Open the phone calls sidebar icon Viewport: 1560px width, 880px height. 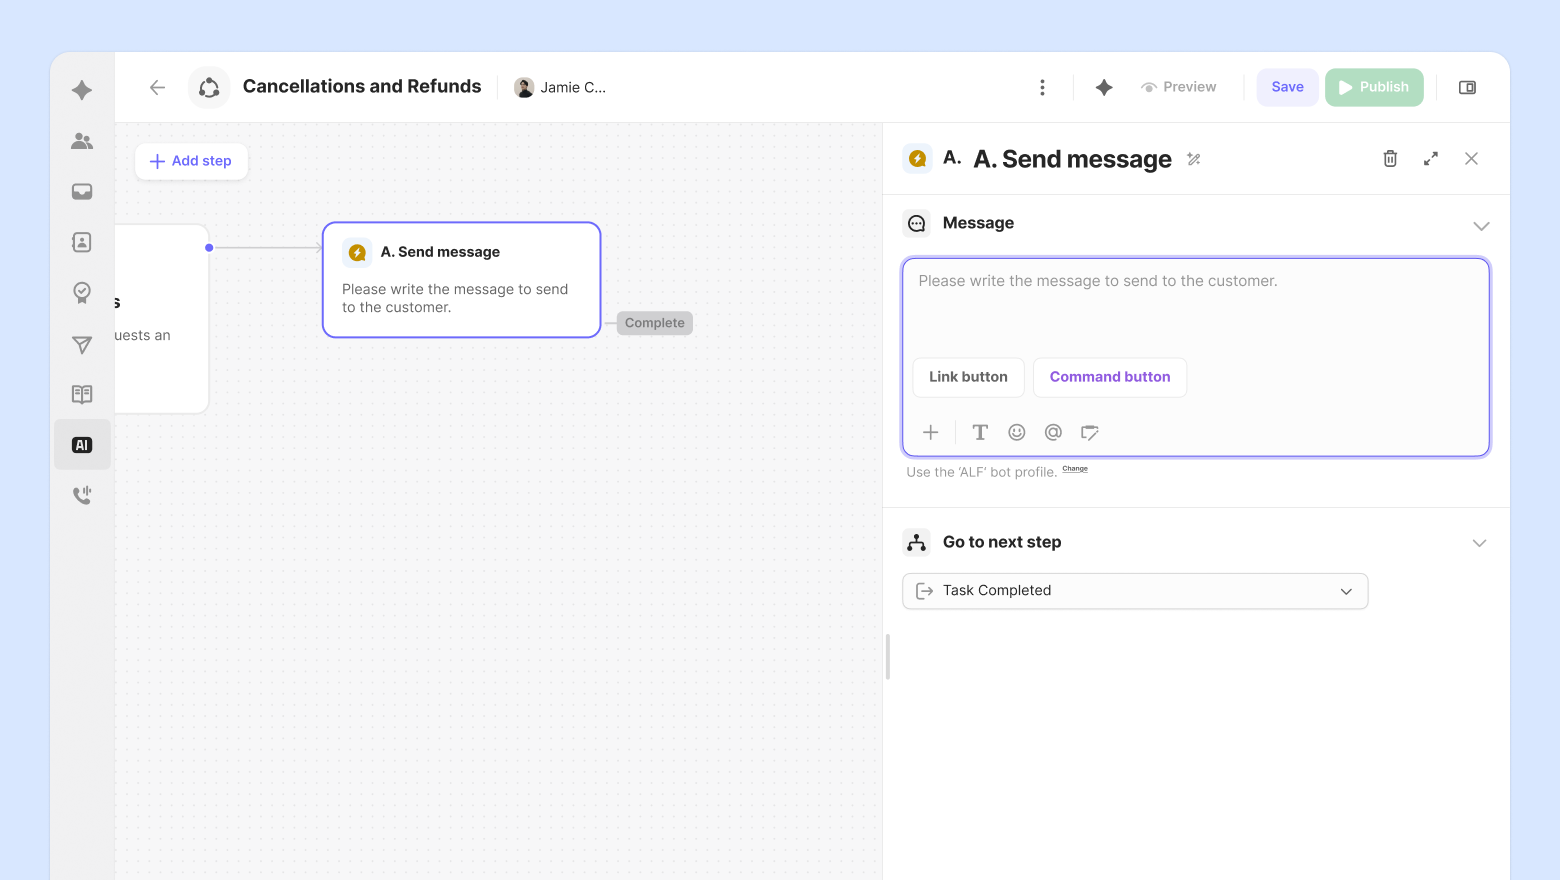tap(82, 495)
